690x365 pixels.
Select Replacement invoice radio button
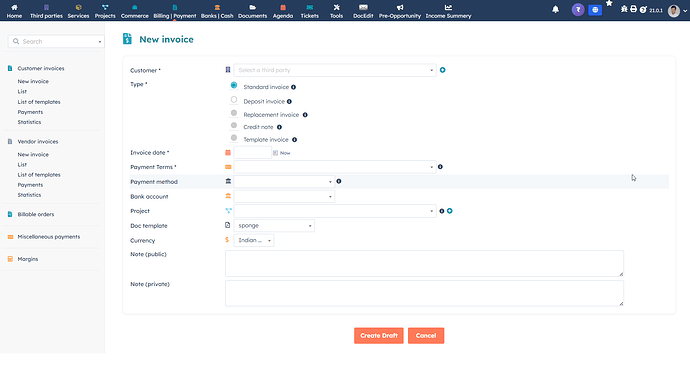pyautogui.click(x=234, y=113)
